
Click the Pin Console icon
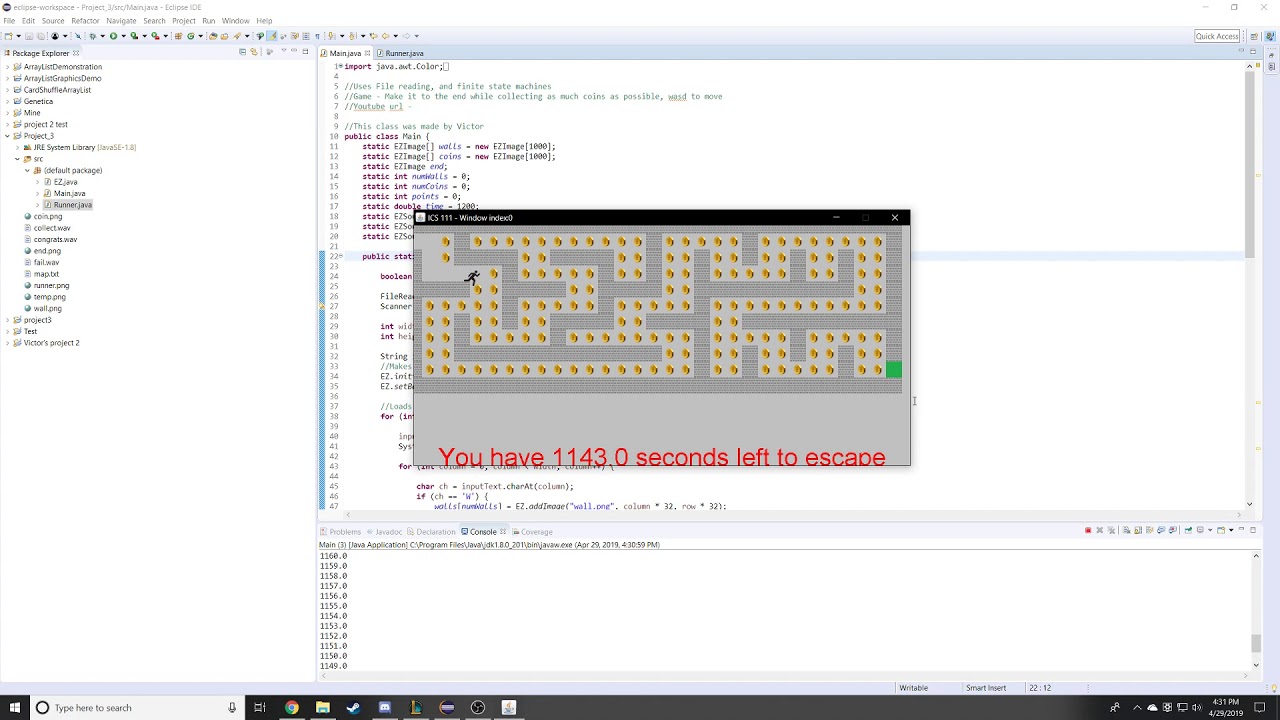1189,531
